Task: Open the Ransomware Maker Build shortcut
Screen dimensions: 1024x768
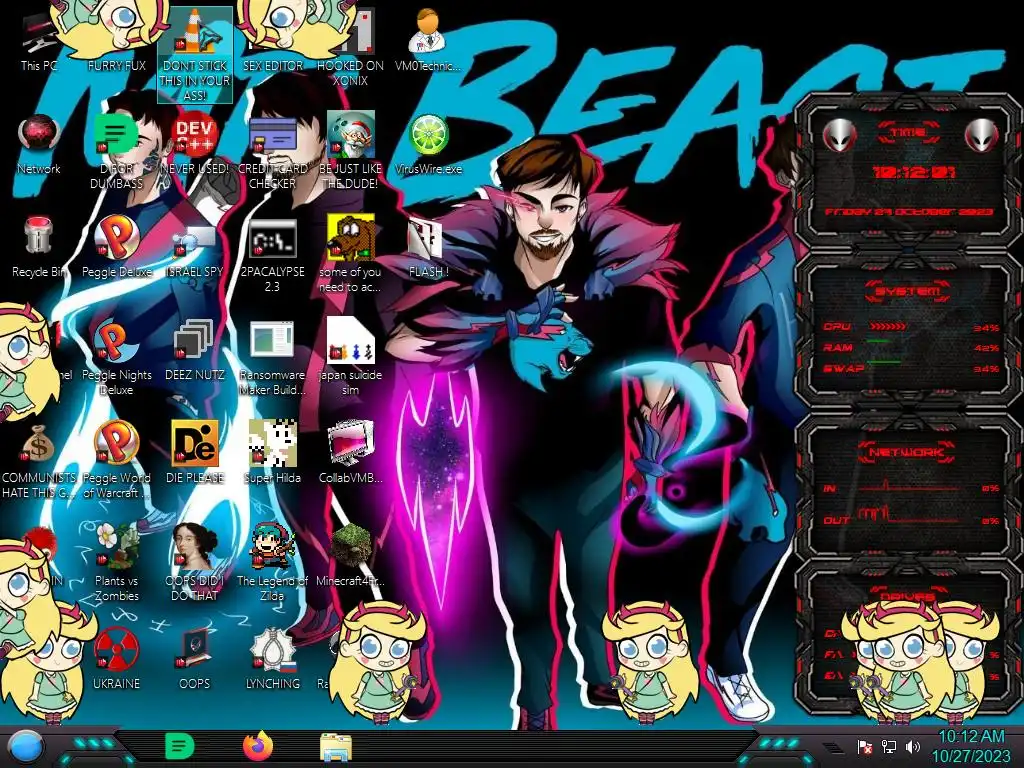Action: (272, 358)
